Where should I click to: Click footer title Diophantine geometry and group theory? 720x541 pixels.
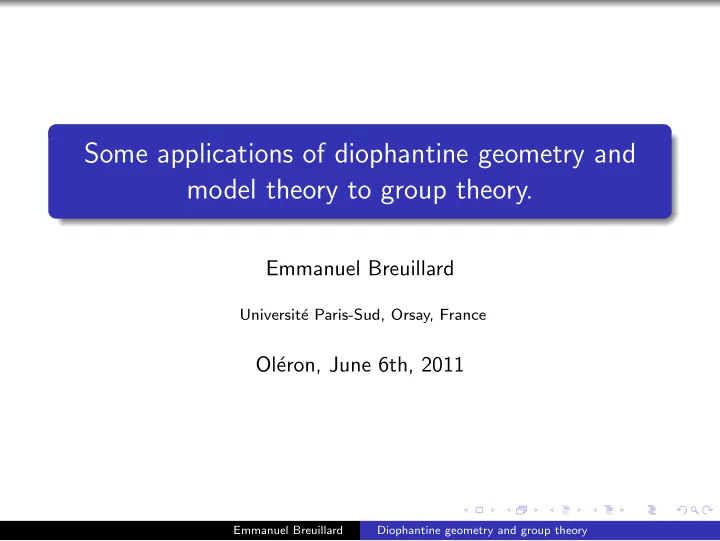[482, 530]
